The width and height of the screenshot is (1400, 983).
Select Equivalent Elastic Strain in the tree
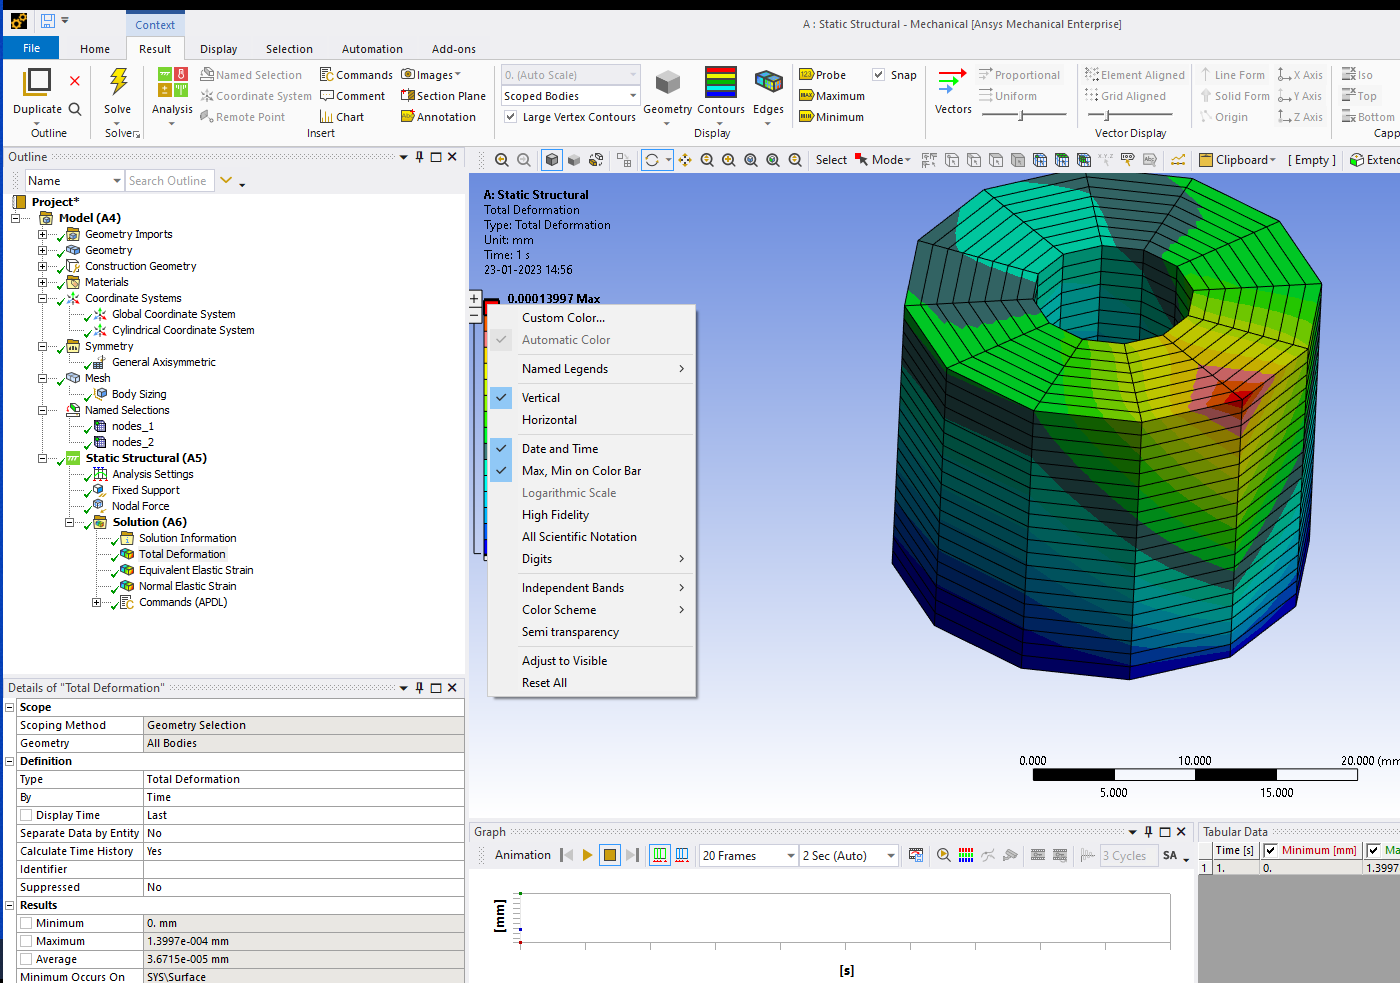[x=196, y=570]
